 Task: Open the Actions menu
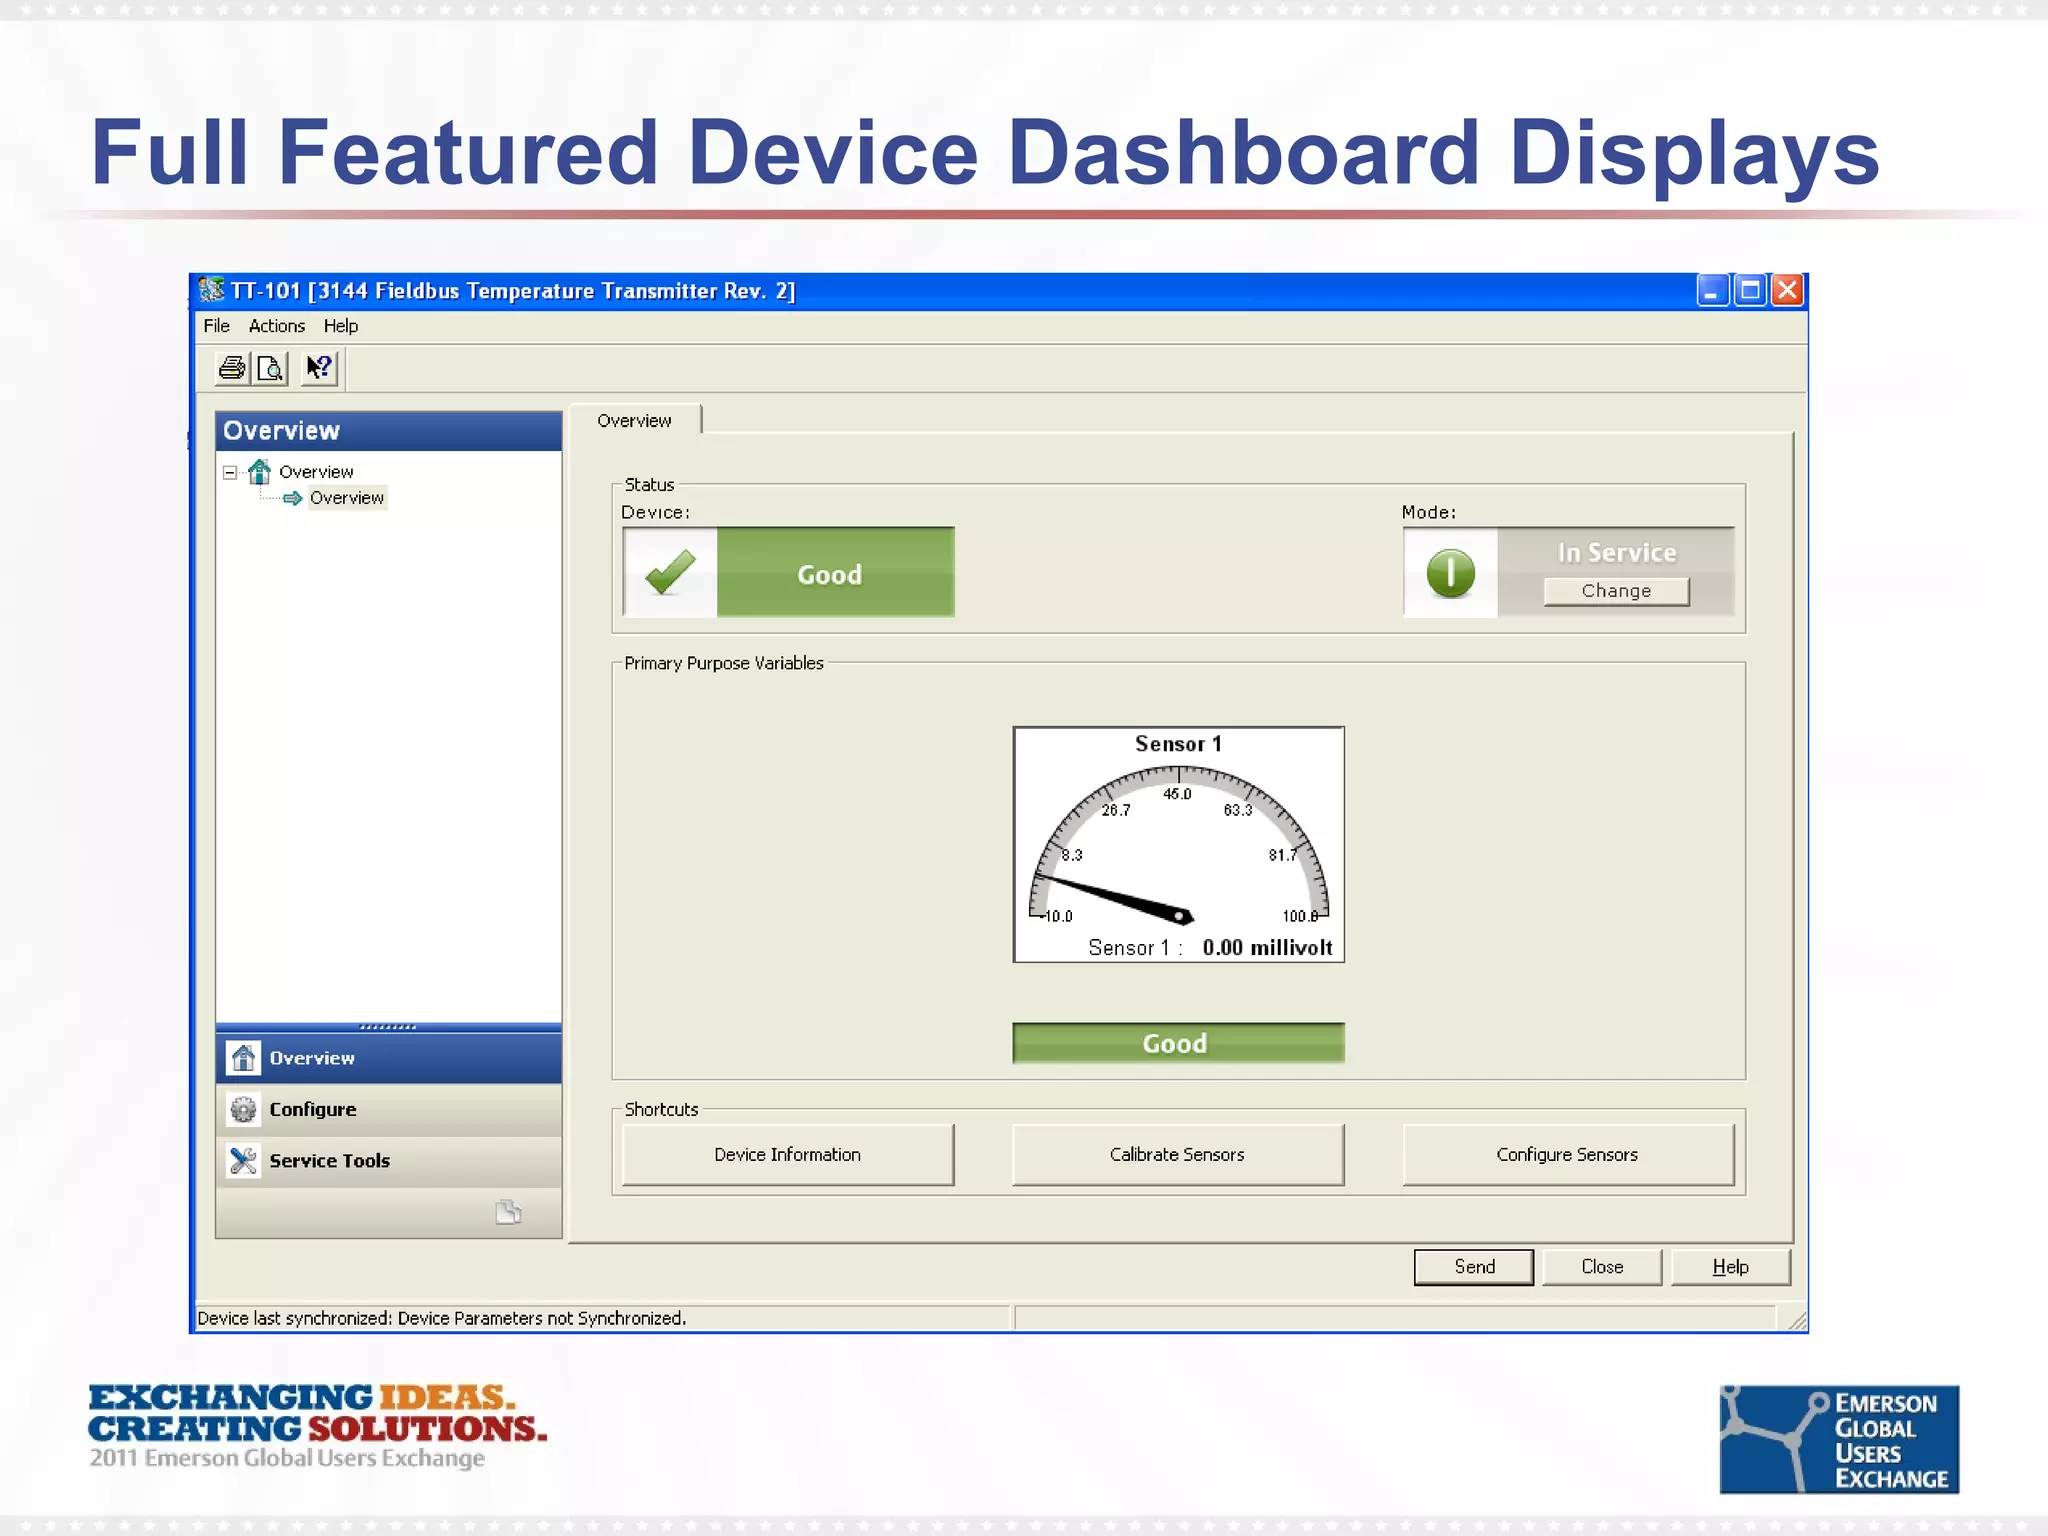pos(276,326)
